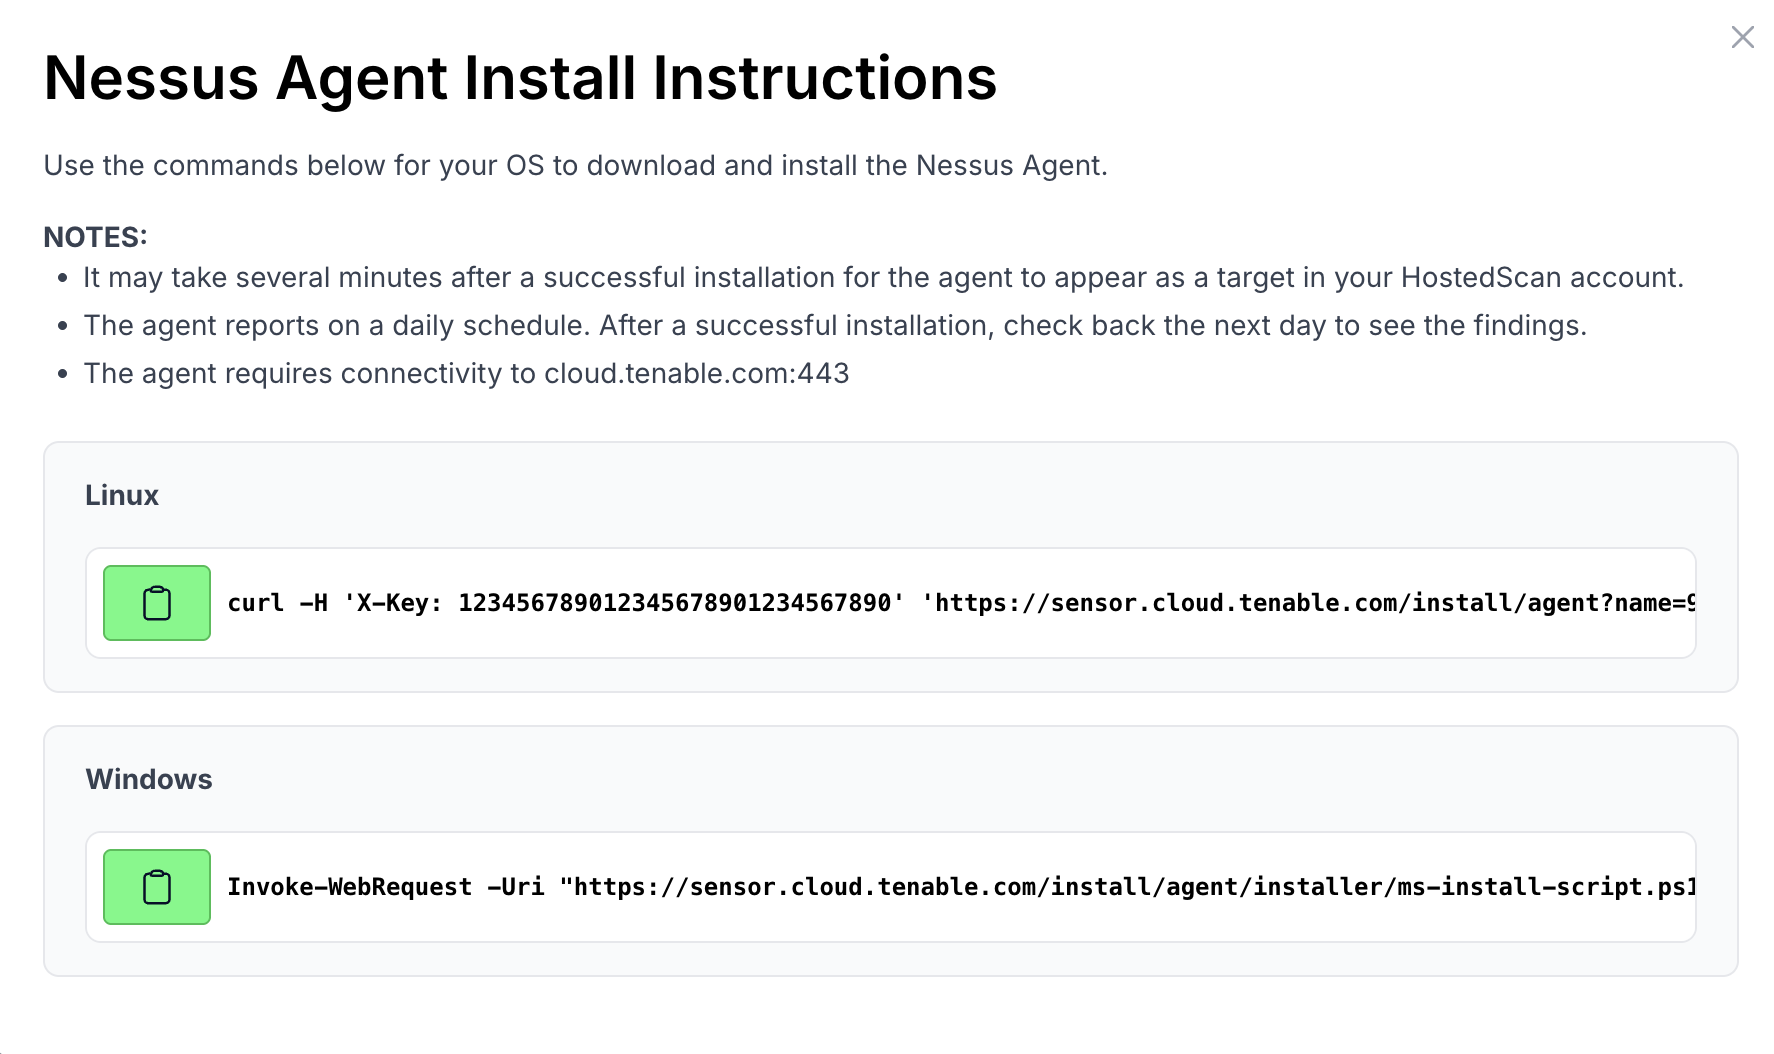Viewport: 1774px width, 1054px height.
Task: Click the NOTES label
Action: click(95, 237)
